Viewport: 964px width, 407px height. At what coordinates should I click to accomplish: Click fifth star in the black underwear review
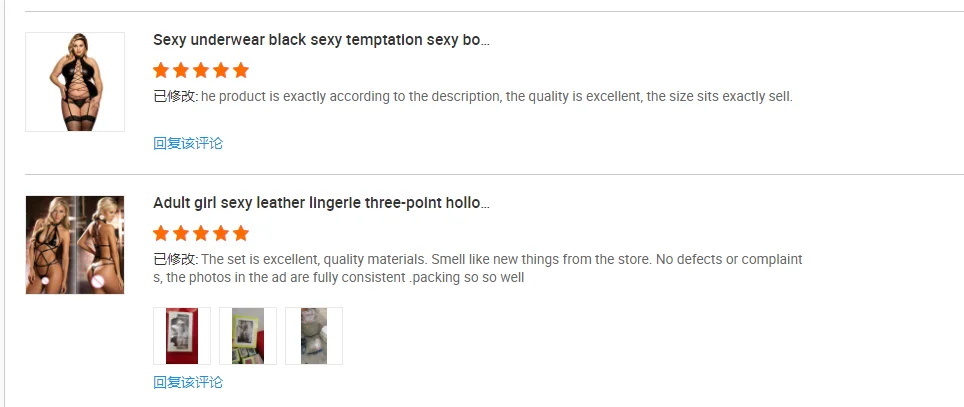pos(240,71)
